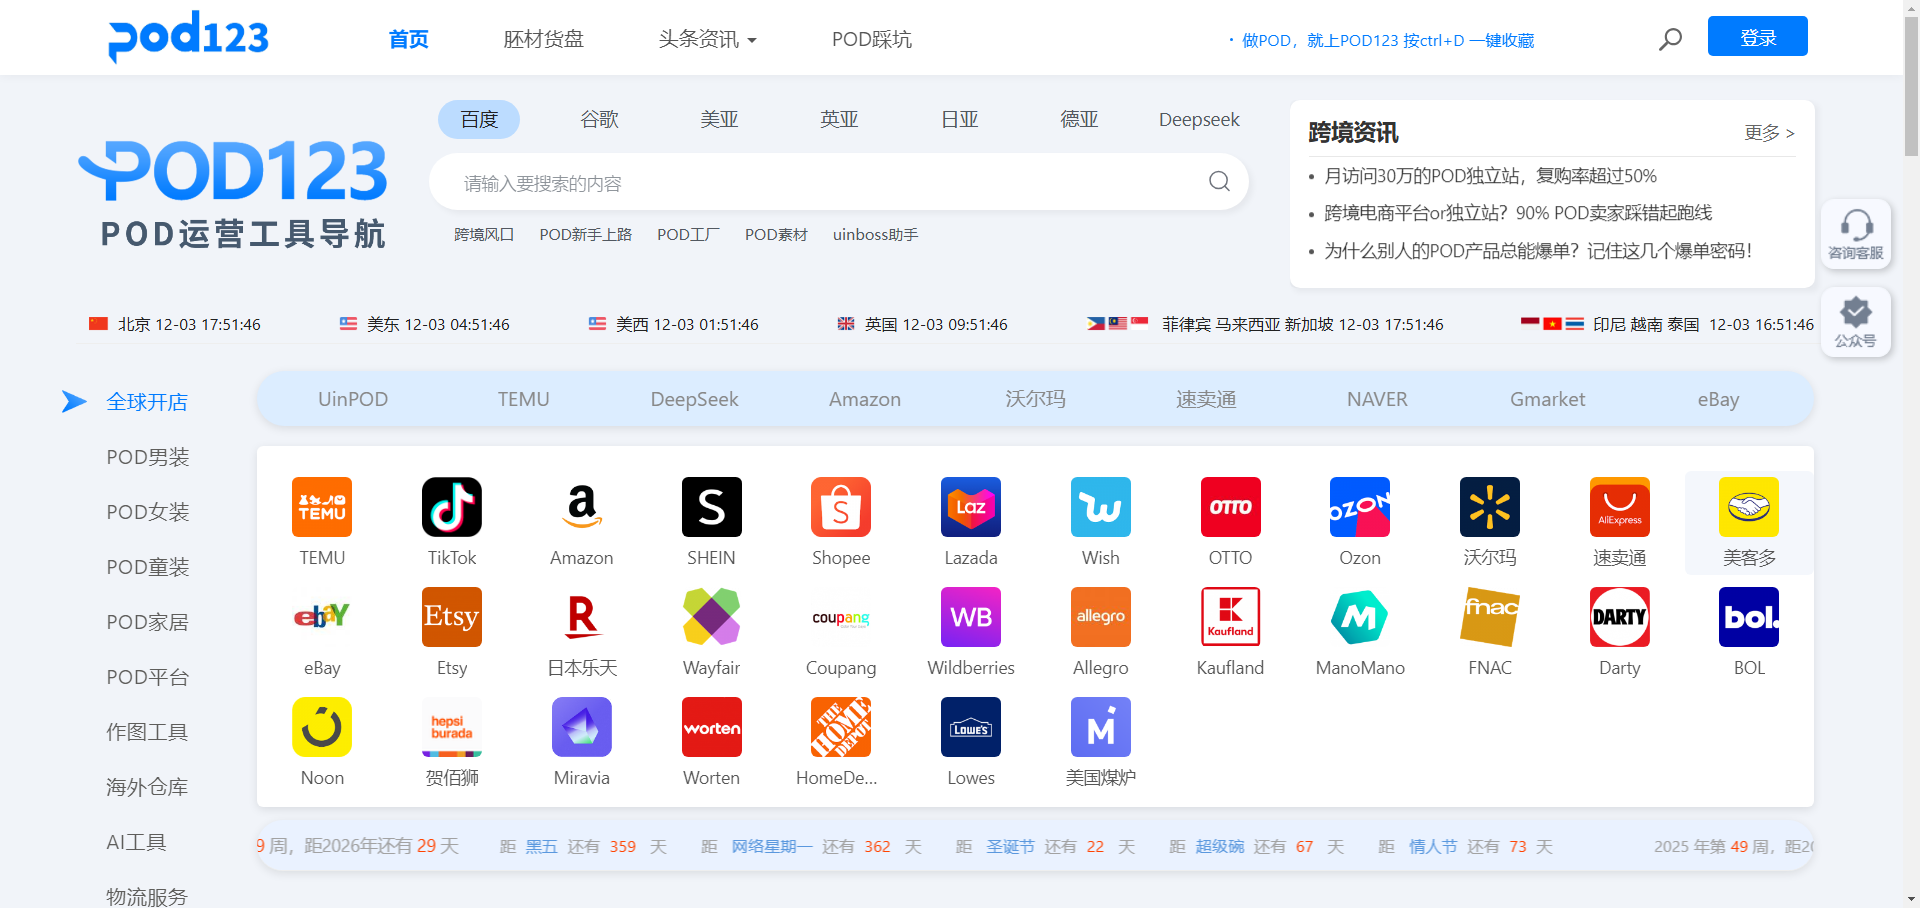Open the TikTok platform icon

[451, 507]
